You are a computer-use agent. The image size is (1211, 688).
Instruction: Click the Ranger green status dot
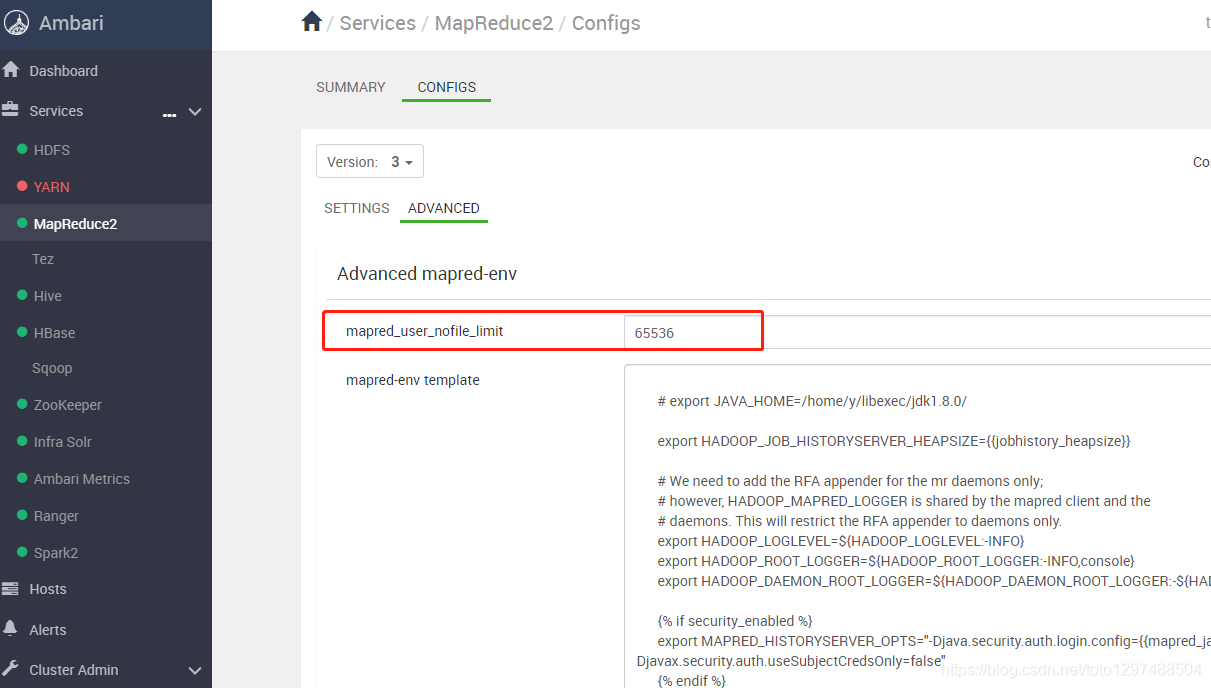tap(22, 515)
